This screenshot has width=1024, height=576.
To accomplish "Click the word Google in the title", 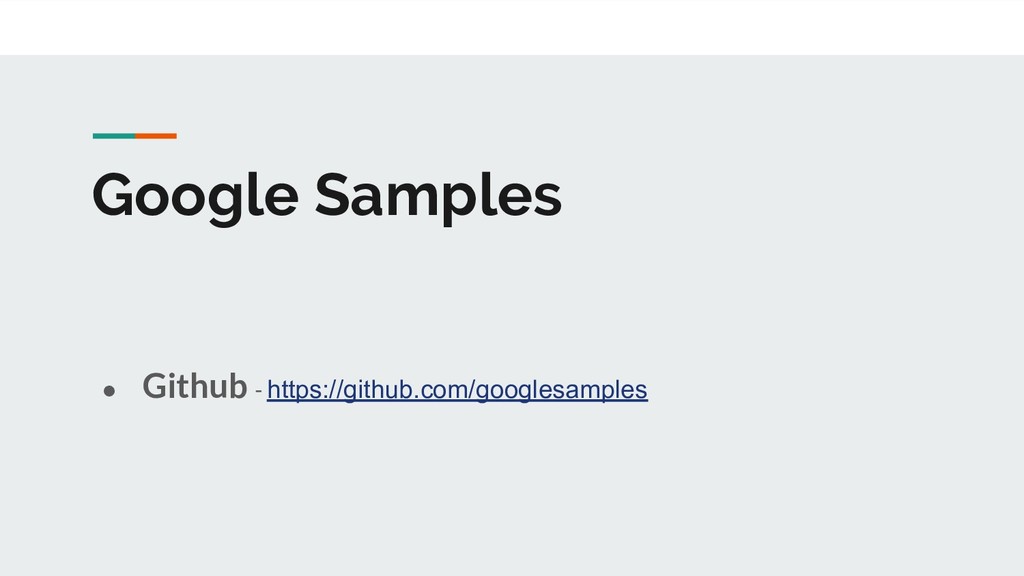I will coord(194,196).
